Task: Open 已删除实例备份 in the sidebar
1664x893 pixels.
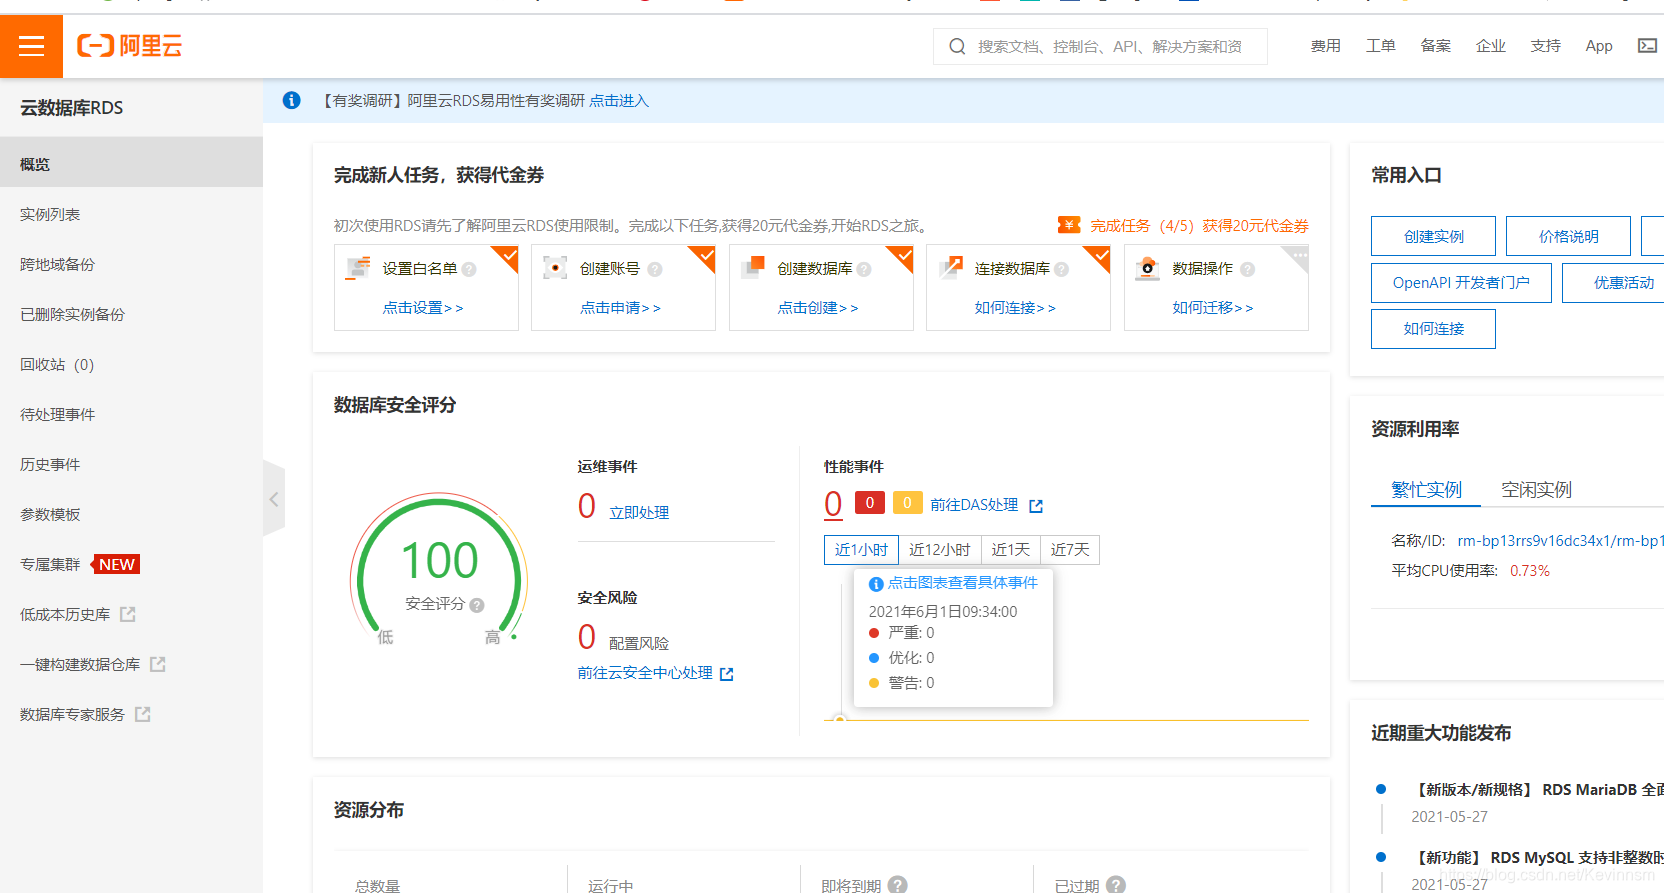Action: (x=131, y=314)
